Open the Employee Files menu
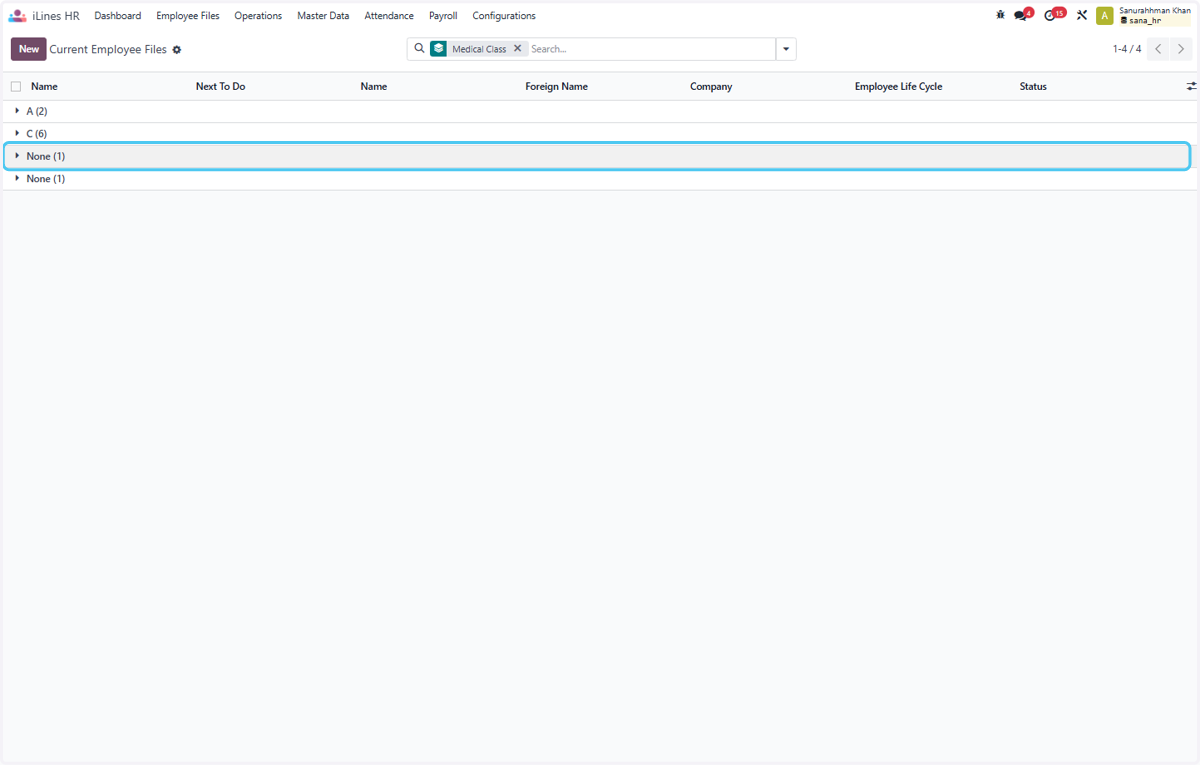This screenshot has height=765, width=1200. pyautogui.click(x=188, y=16)
